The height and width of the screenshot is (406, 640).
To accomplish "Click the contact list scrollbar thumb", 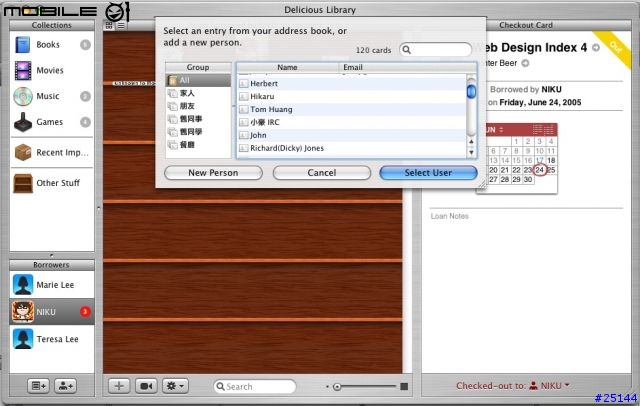I will [471, 91].
